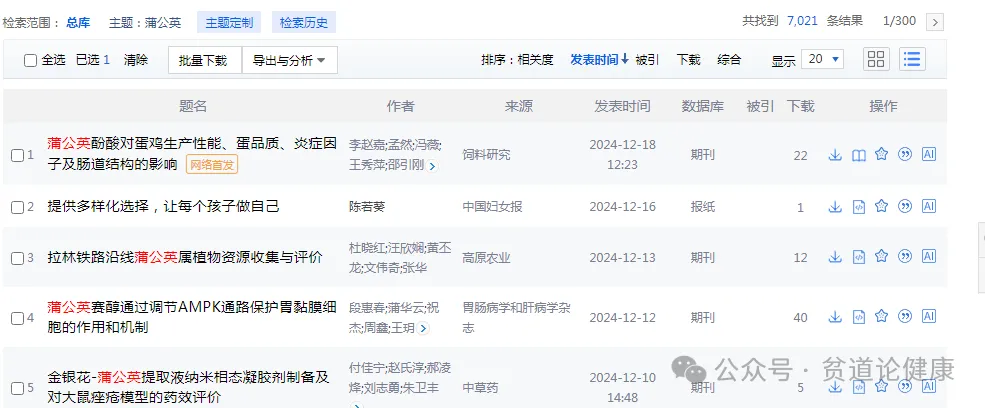
Task: Open source 高原农业
Action: (486, 258)
